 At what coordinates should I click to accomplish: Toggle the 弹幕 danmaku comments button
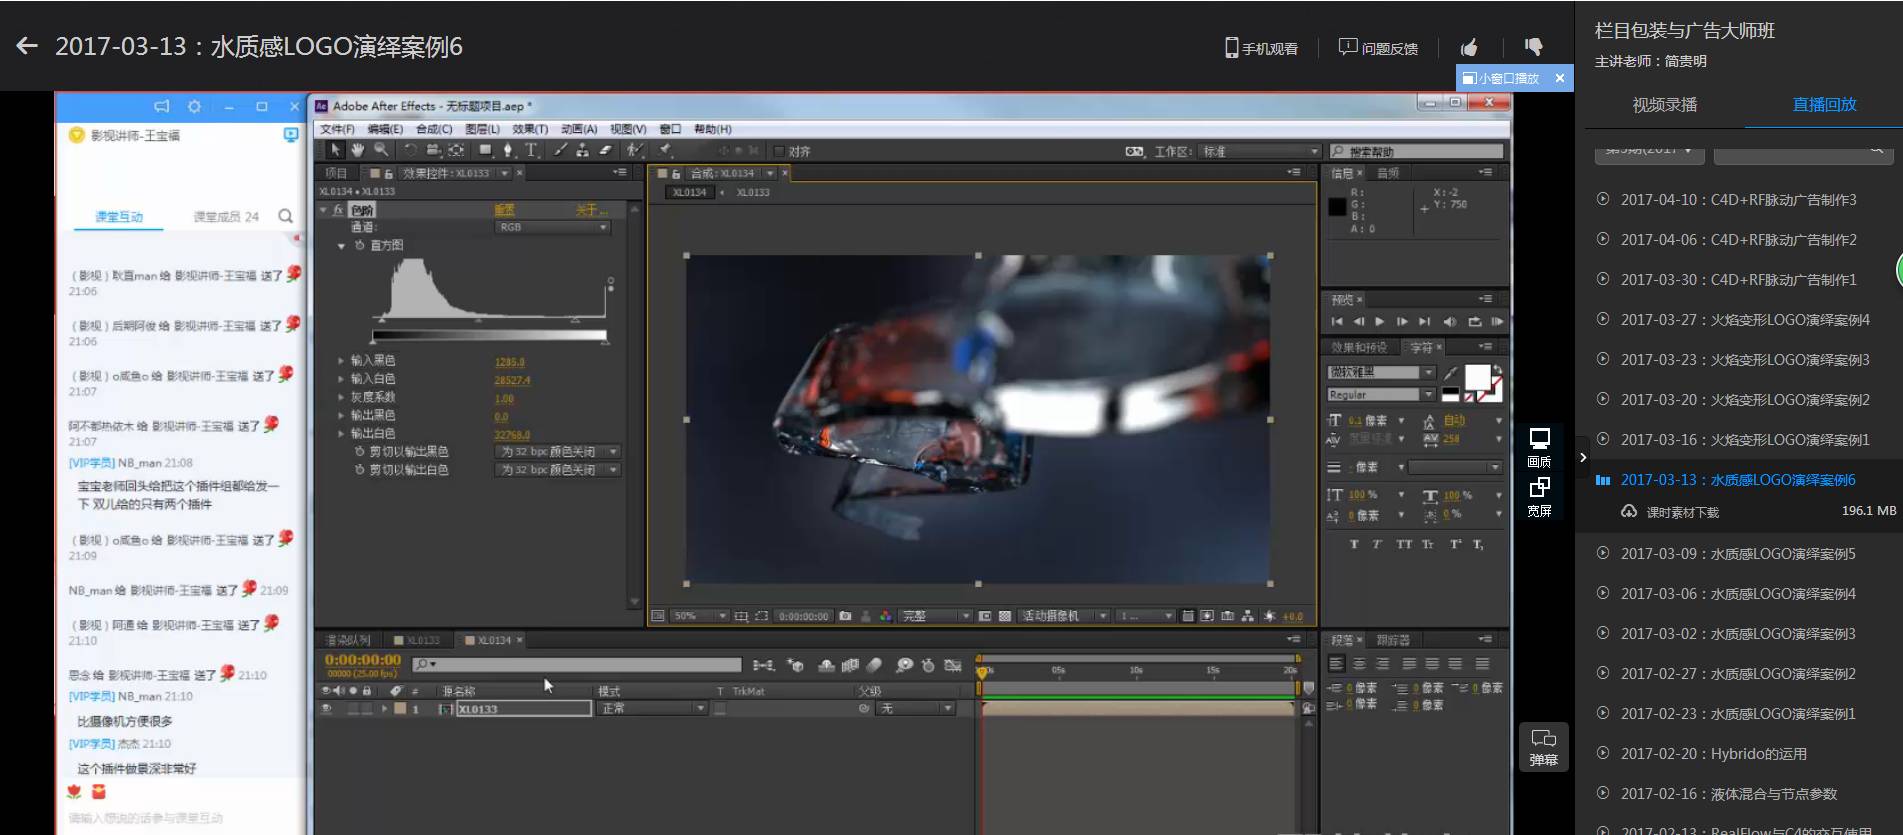click(1543, 747)
